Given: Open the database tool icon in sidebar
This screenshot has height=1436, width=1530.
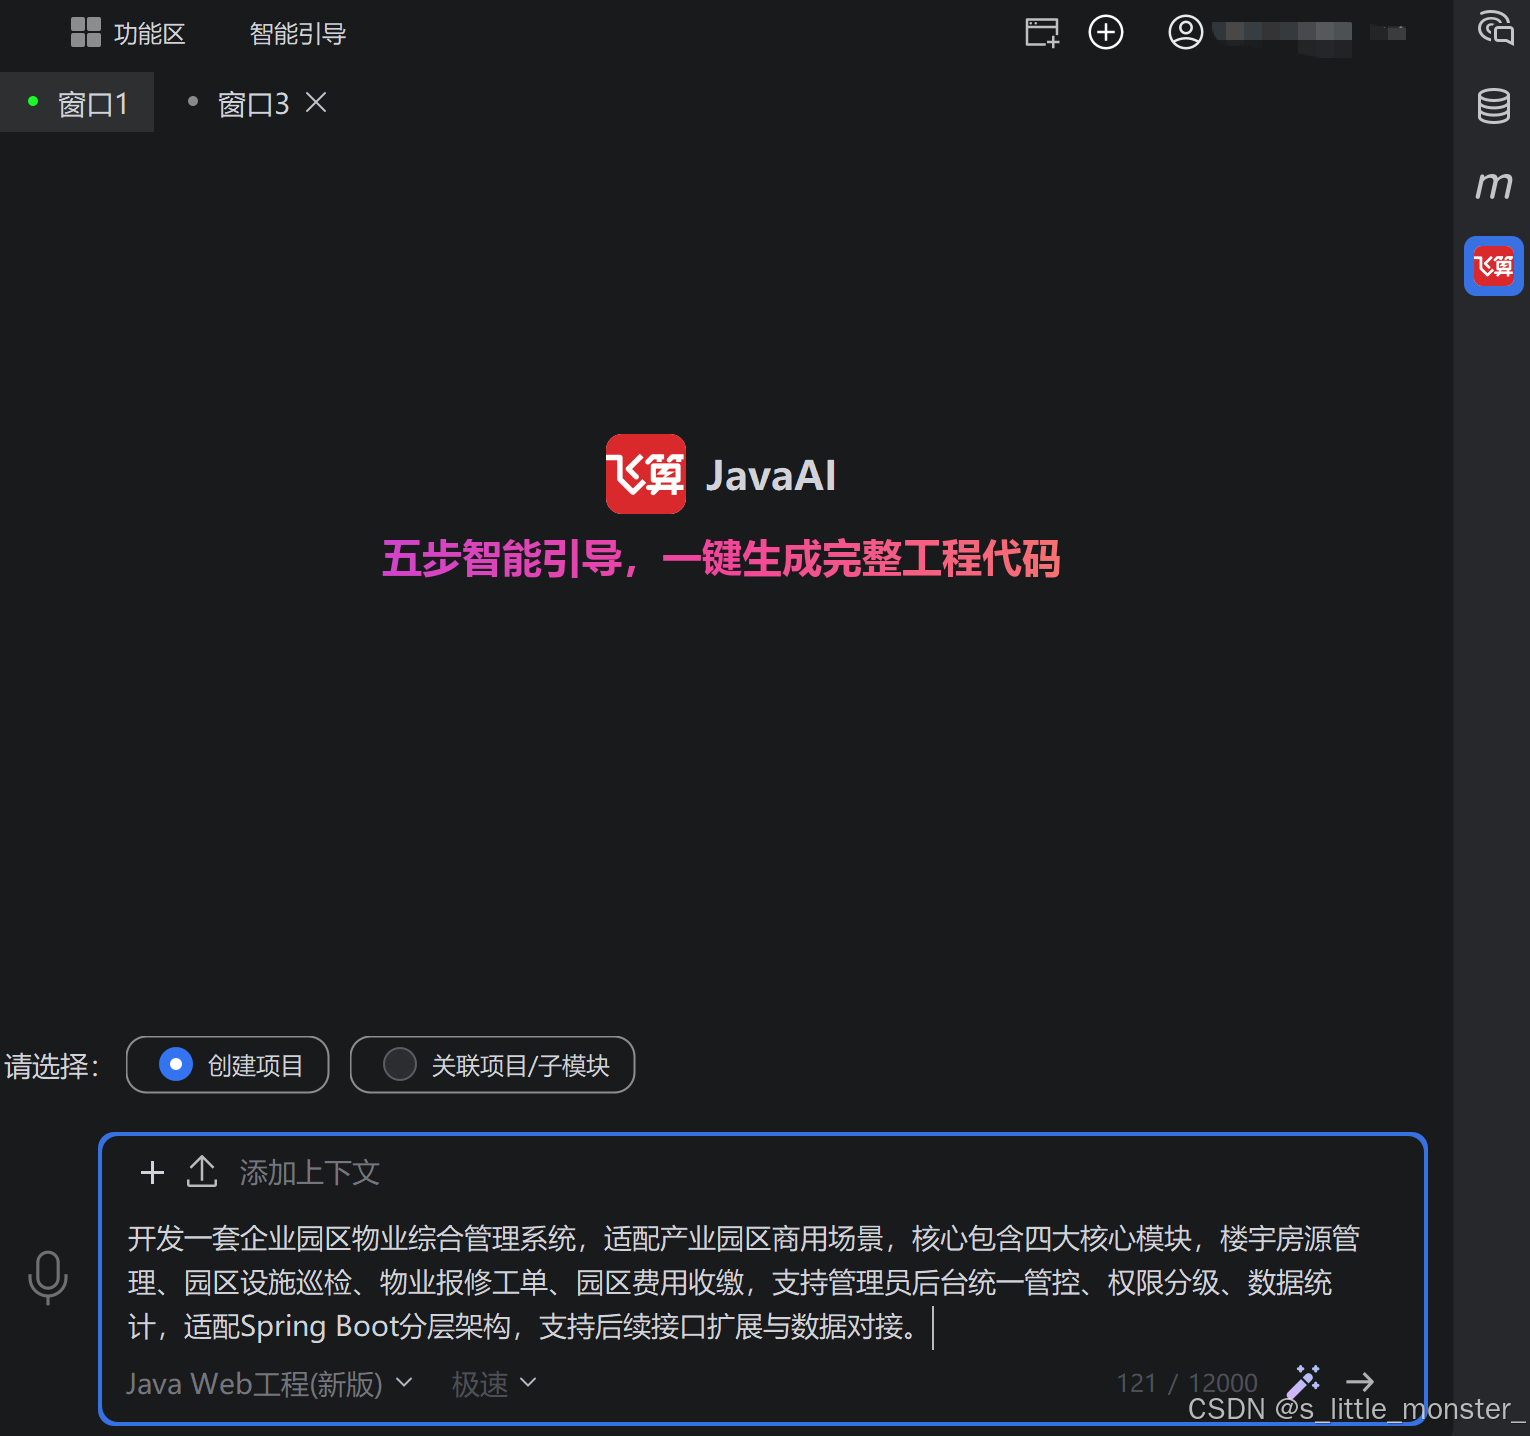Looking at the screenshot, I should (x=1494, y=105).
